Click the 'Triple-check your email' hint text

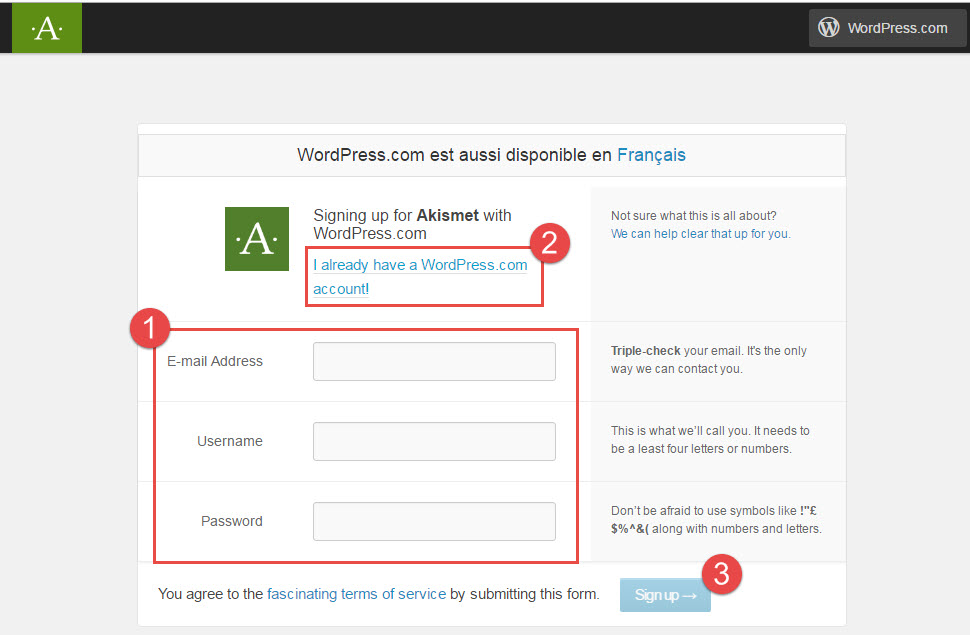point(708,360)
